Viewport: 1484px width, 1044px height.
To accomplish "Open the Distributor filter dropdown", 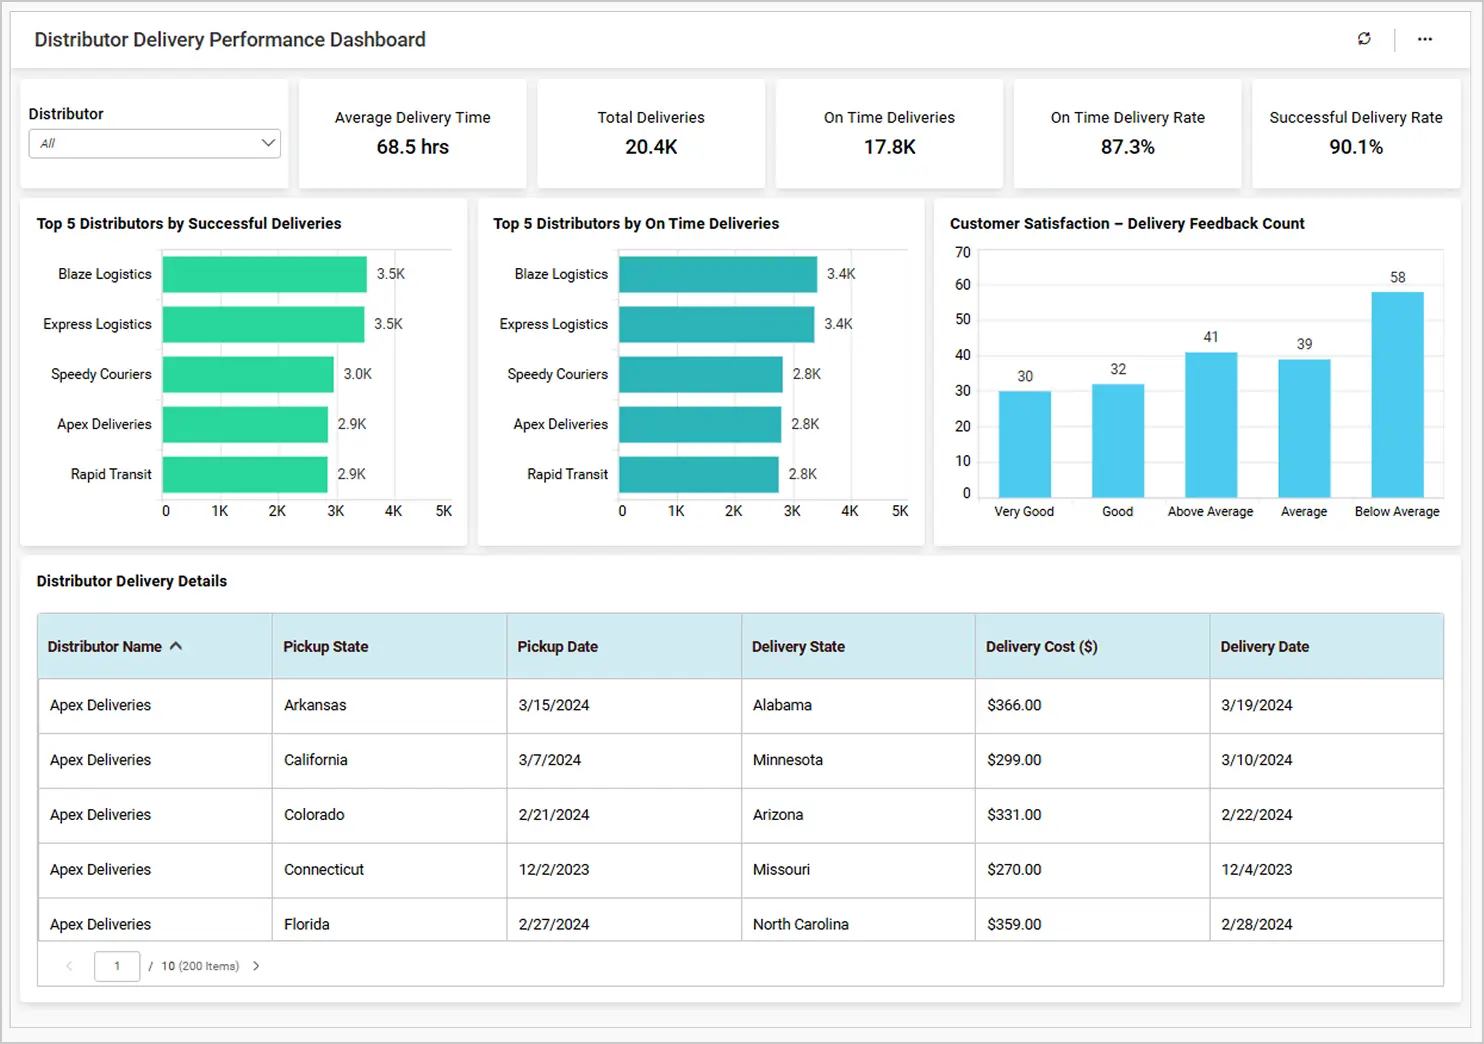I will pyautogui.click(x=155, y=143).
